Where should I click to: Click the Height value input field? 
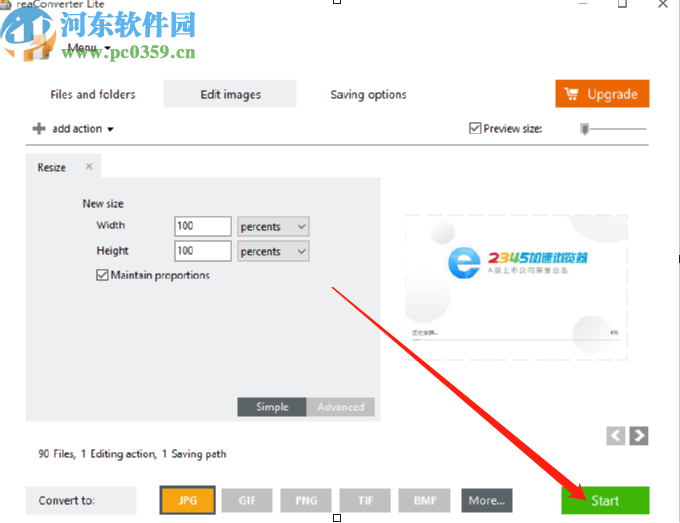tap(203, 251)
